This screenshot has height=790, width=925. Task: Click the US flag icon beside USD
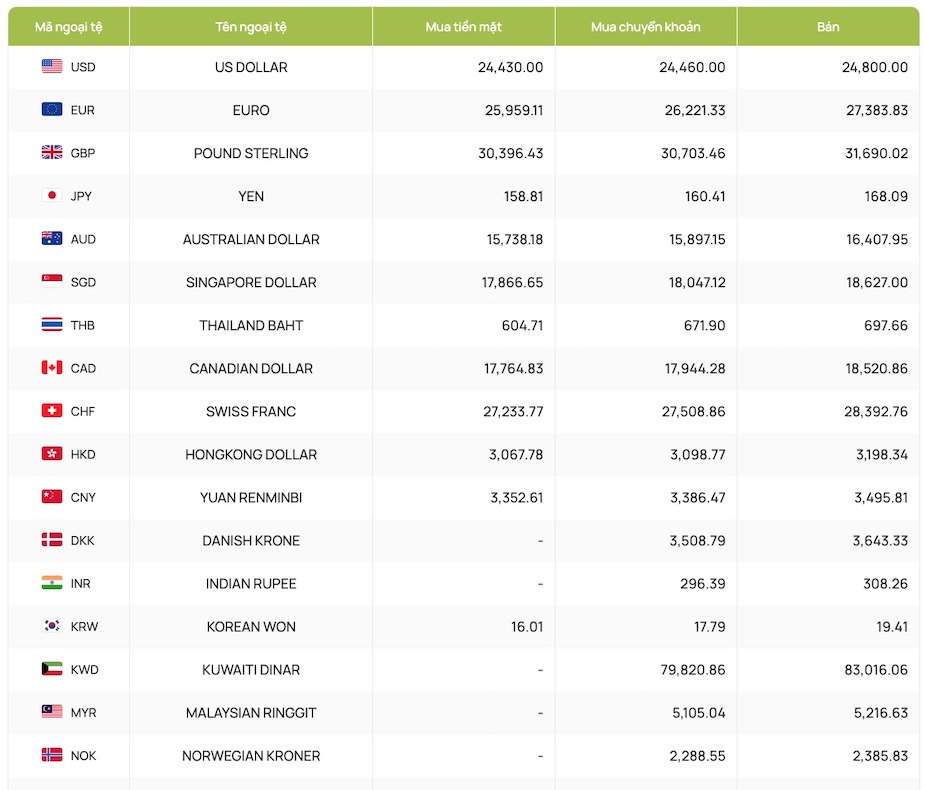coord(52,67)
